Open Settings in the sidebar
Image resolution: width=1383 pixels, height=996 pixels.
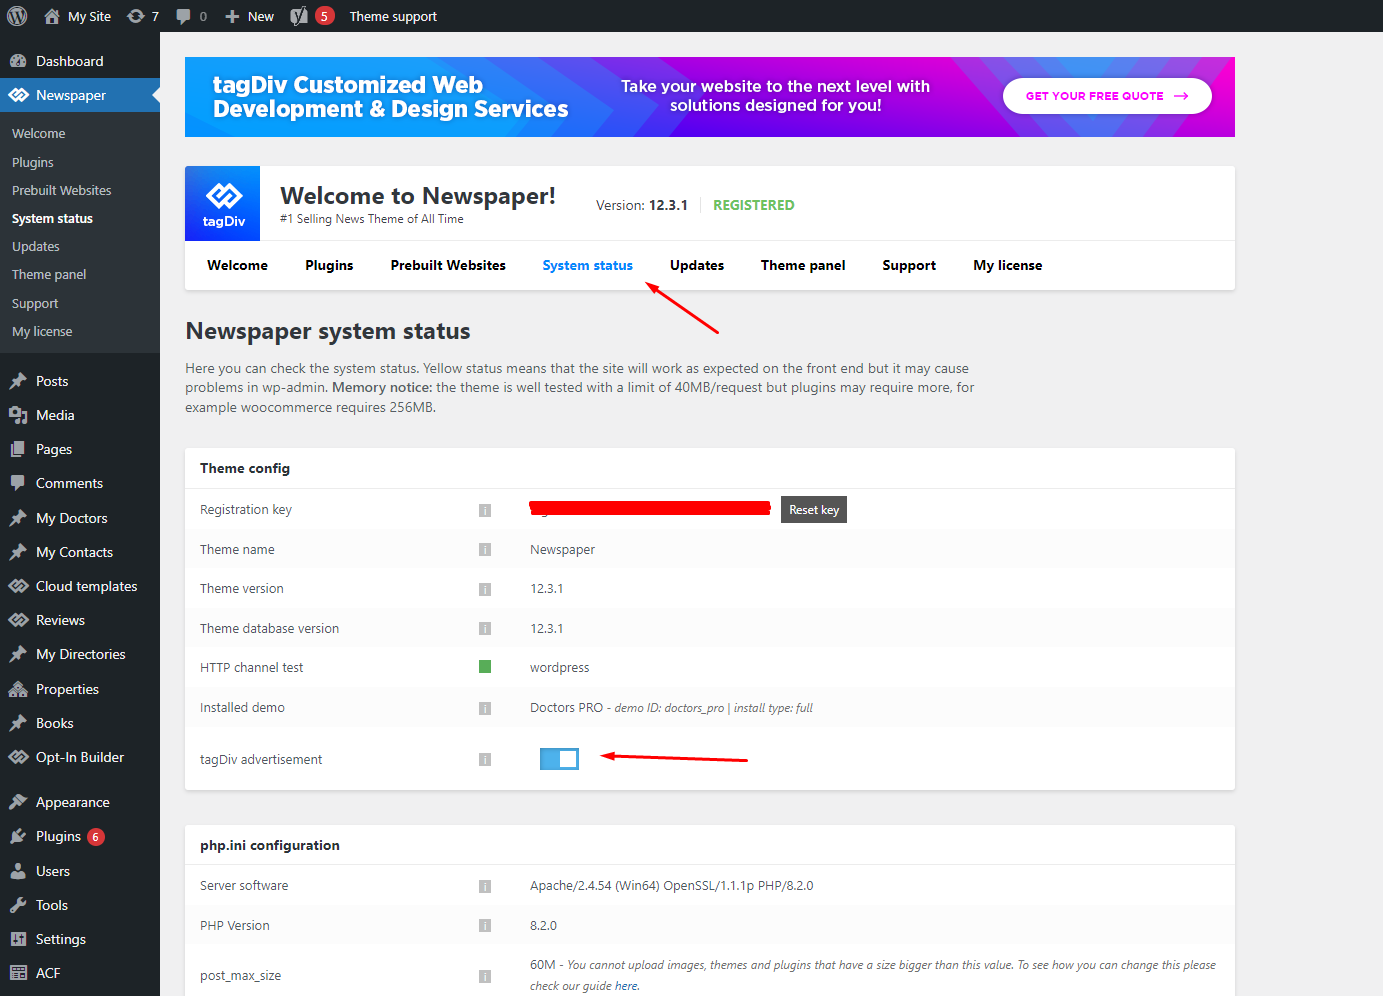pos(80,939)
